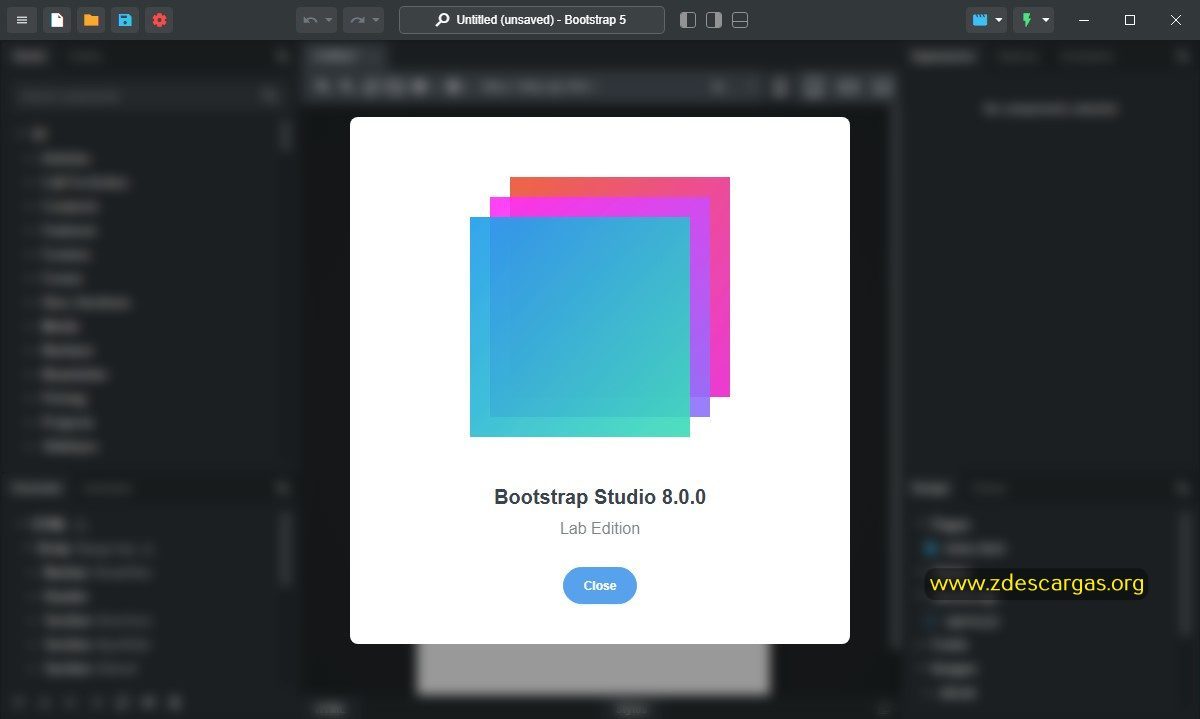1200x719 pixels.
Task: Create a new design with the page icon
Action: pyautogui.click(x=57, y=20)
